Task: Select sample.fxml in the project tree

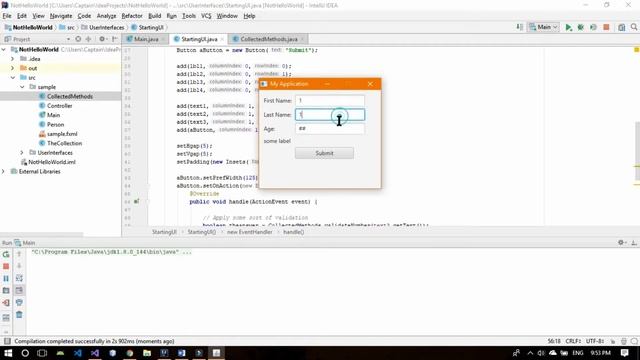Action: tap(62, 134)
